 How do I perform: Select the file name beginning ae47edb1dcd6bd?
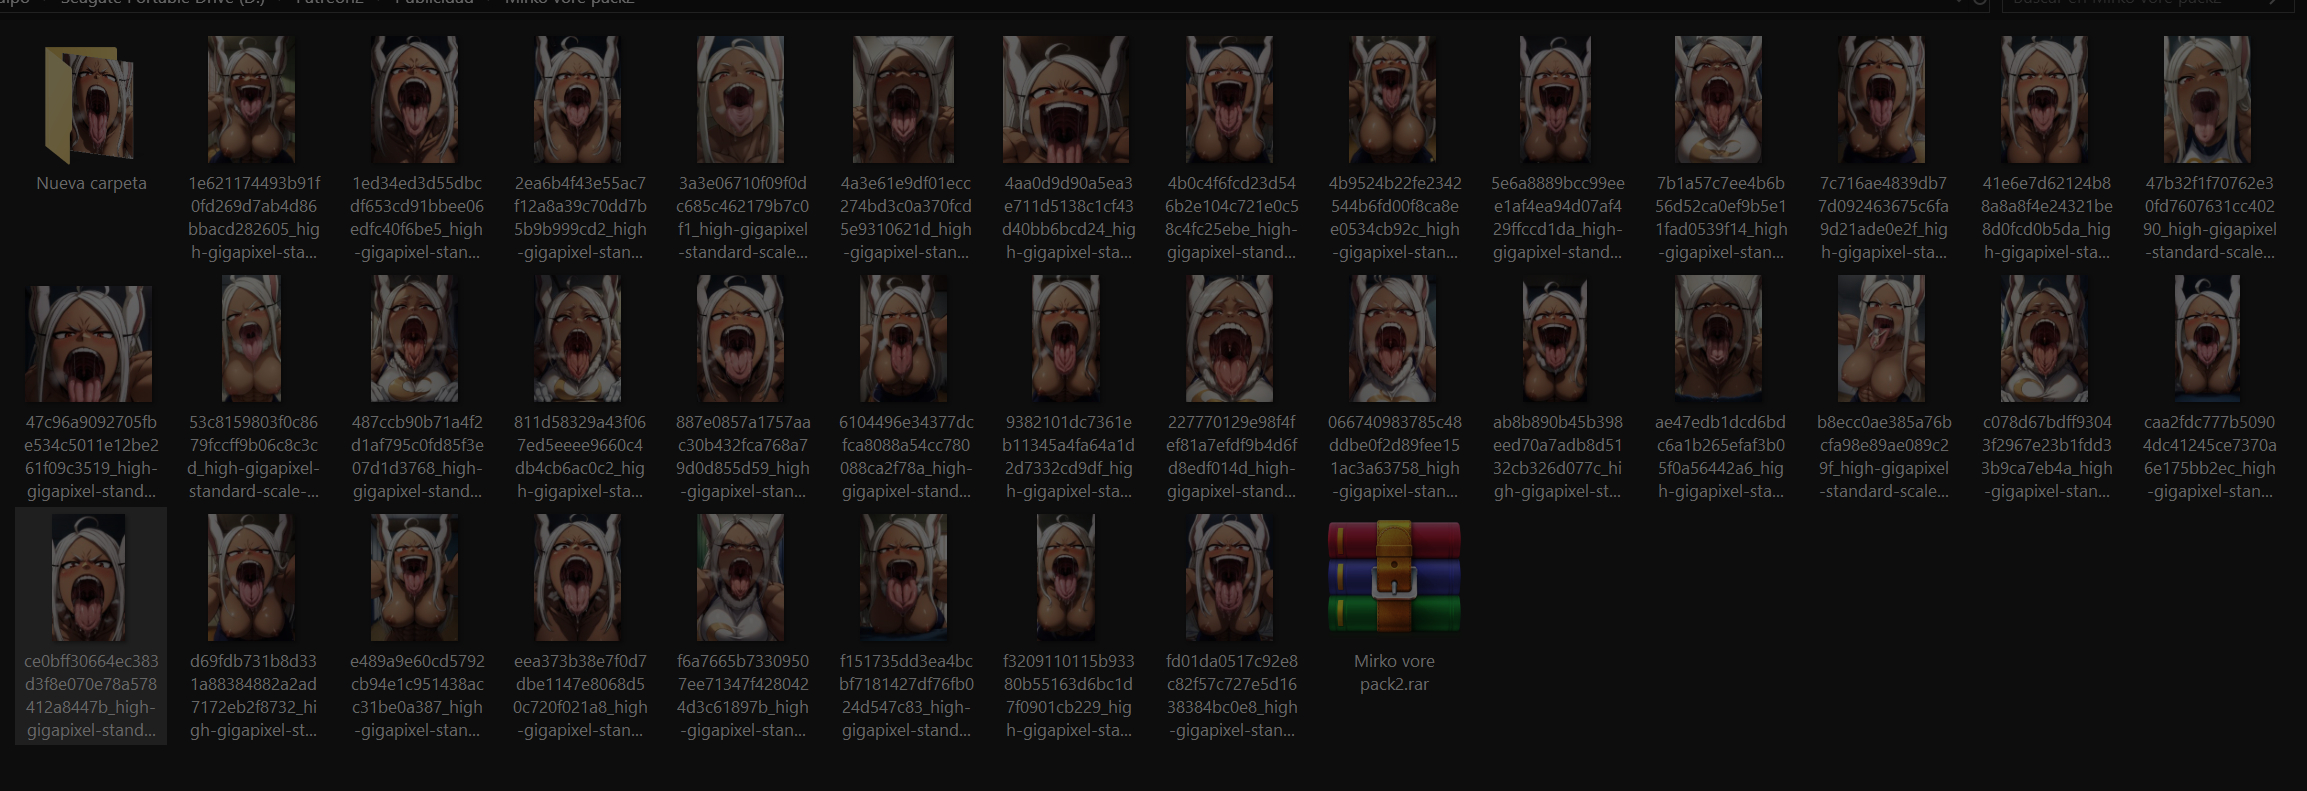[x=1720, y=457]
